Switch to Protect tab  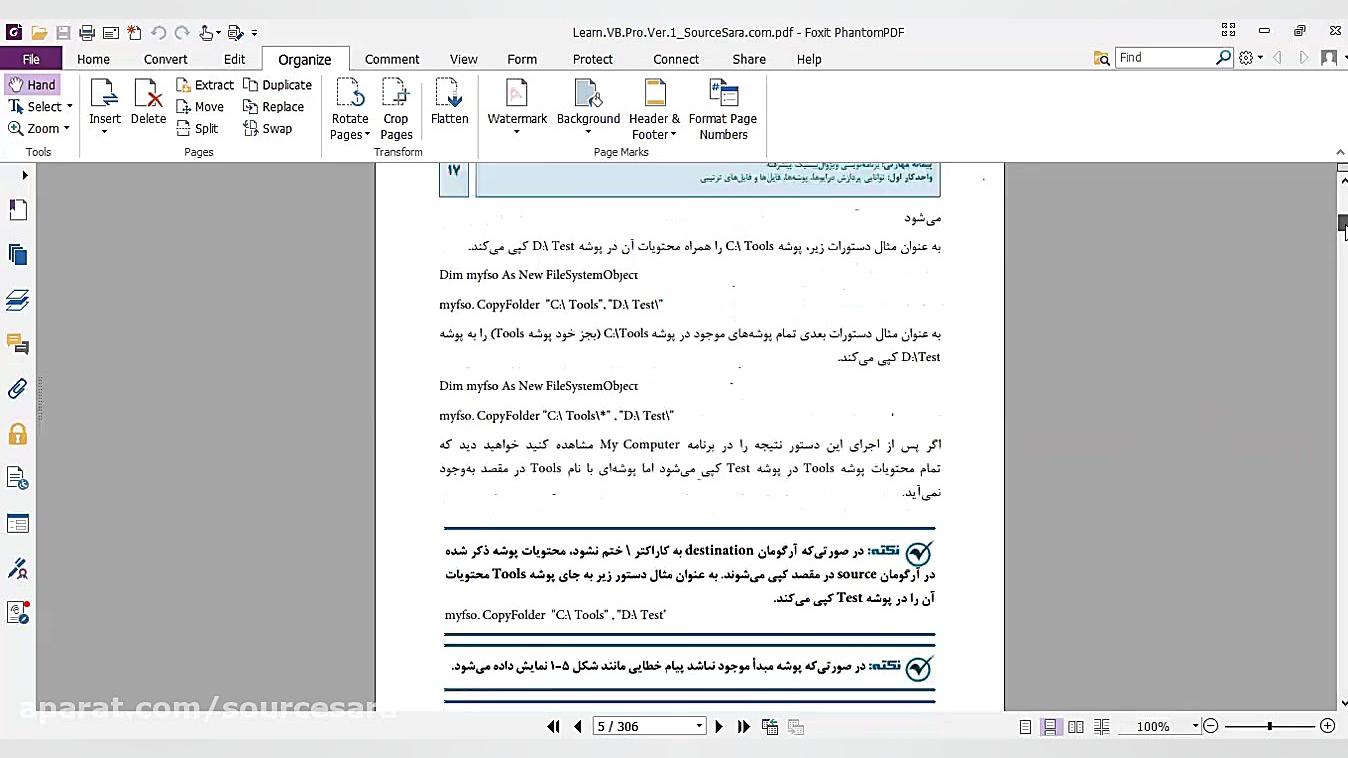click(x=592, y=59)
